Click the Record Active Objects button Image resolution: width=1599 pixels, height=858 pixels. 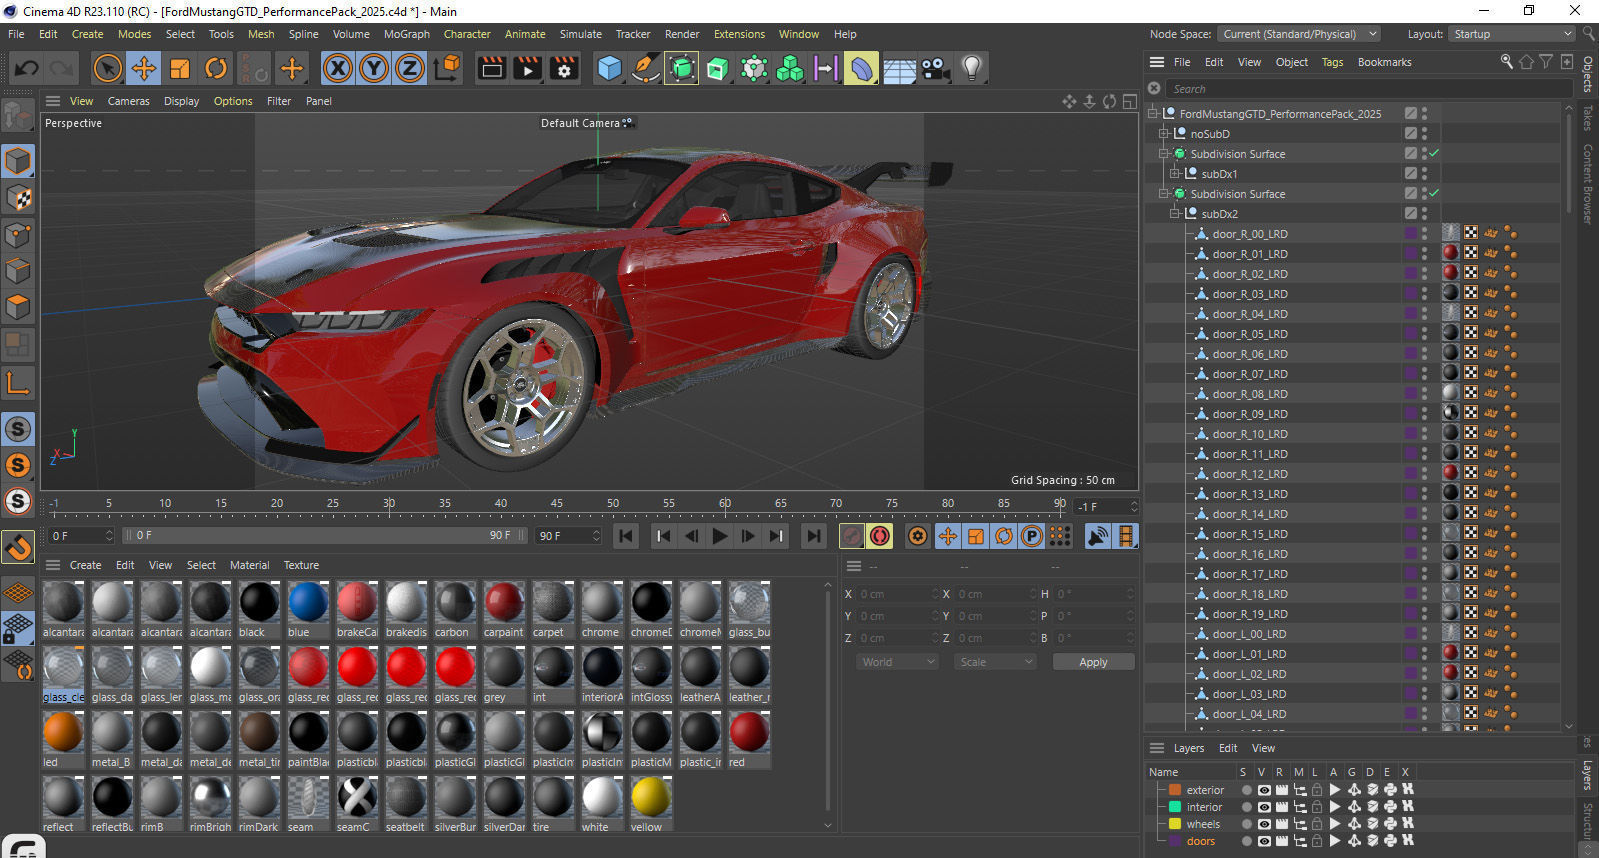[x=851, y=537]
